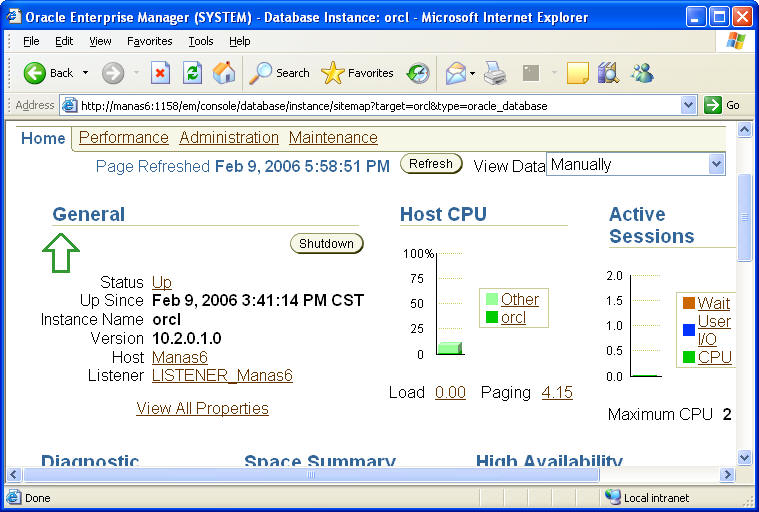The height and width of the screenshot is (512, 759).
Task: Click in the address URL field
Action: [378, 105]
